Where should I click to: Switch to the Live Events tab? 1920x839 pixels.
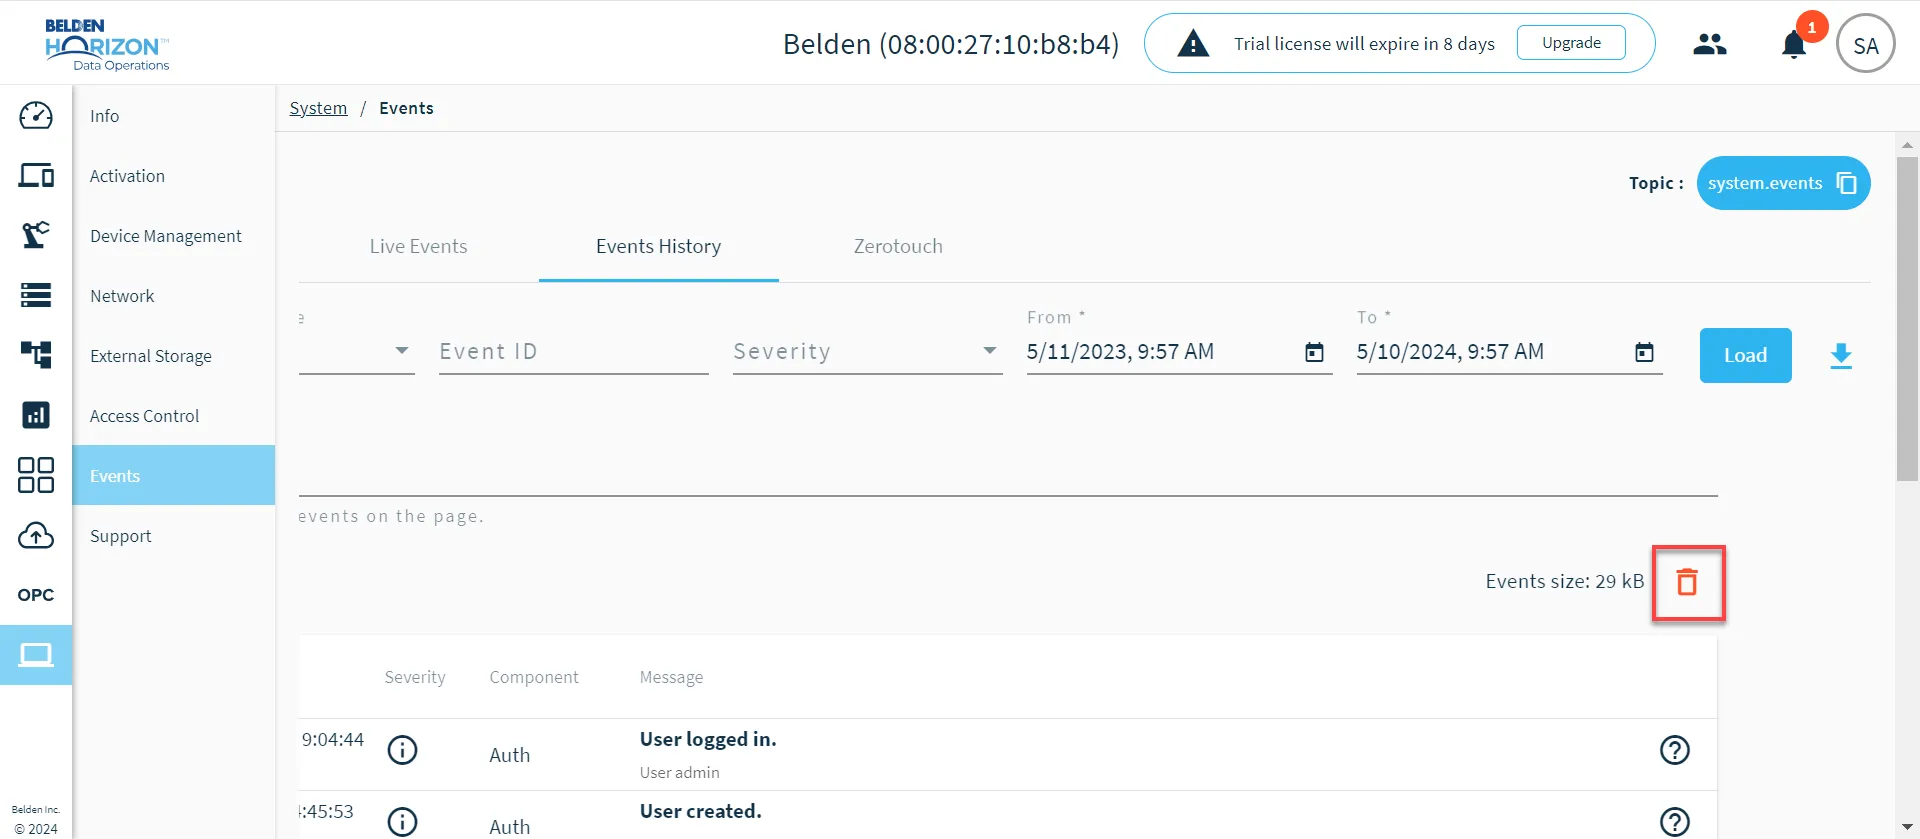(418, 246)
